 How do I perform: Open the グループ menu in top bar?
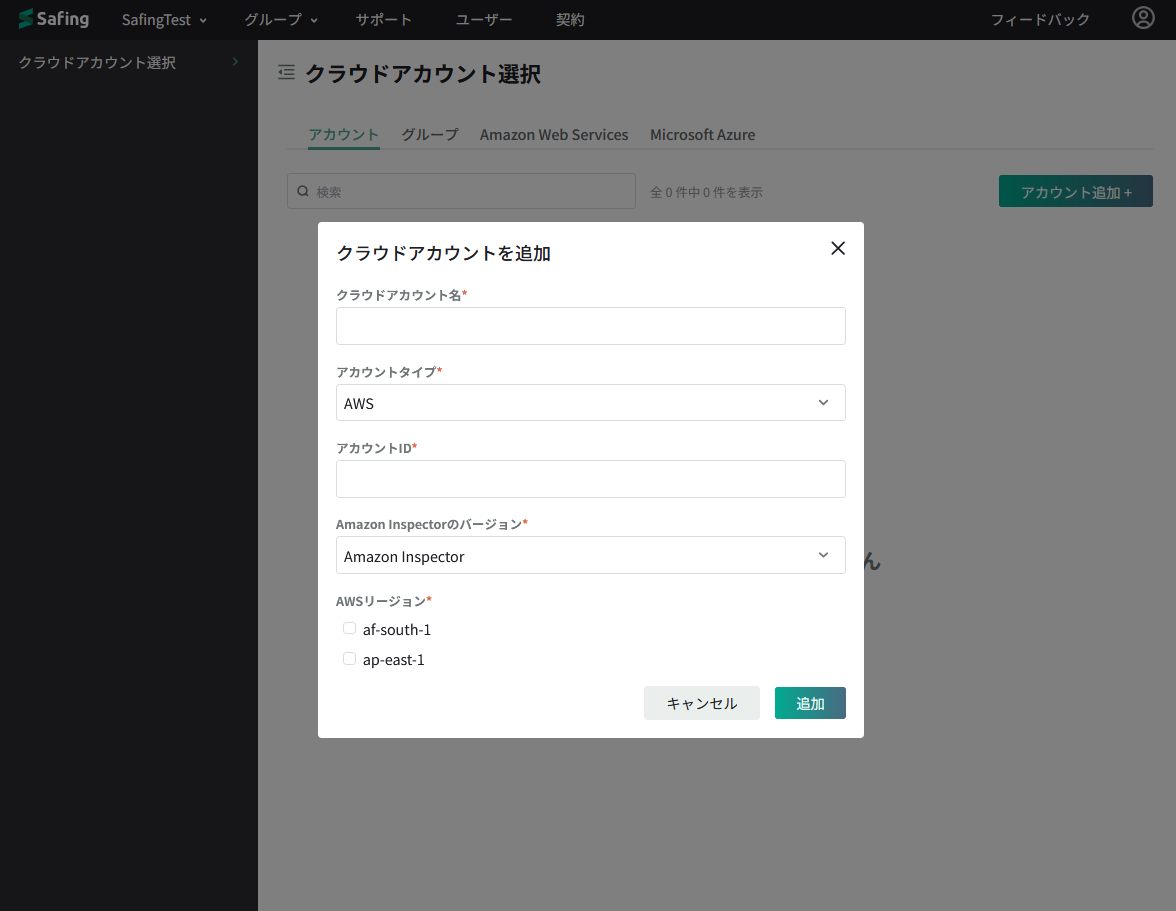pos(281,19)
